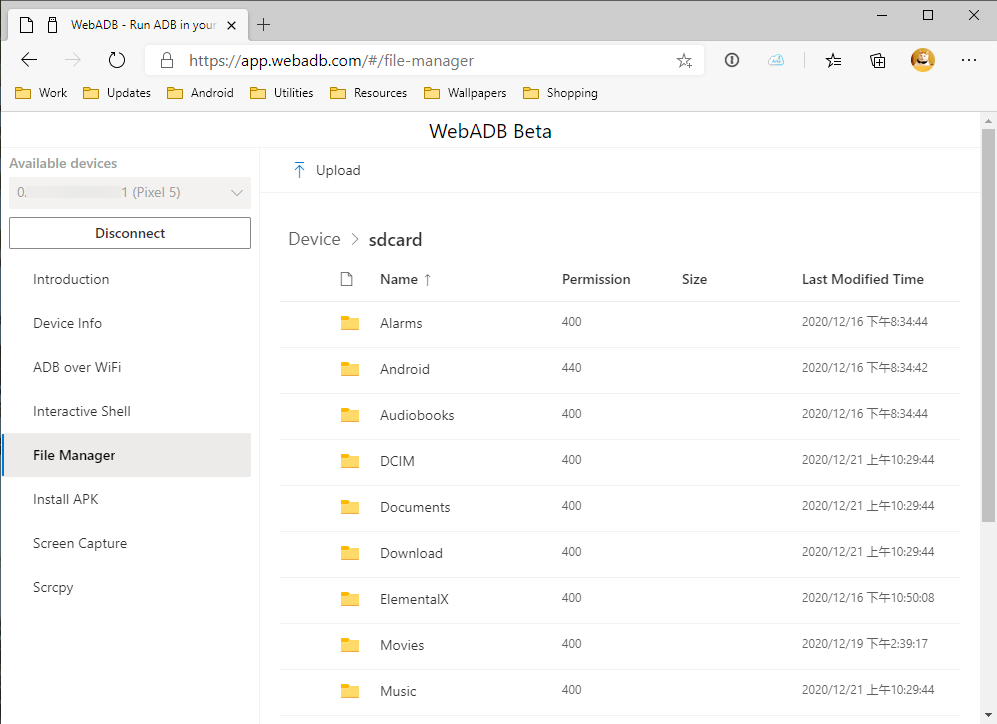This screenshot has width=997, height=724.
Task: Open the Edge settings ellipsis menu
Action: pos(968,60)
